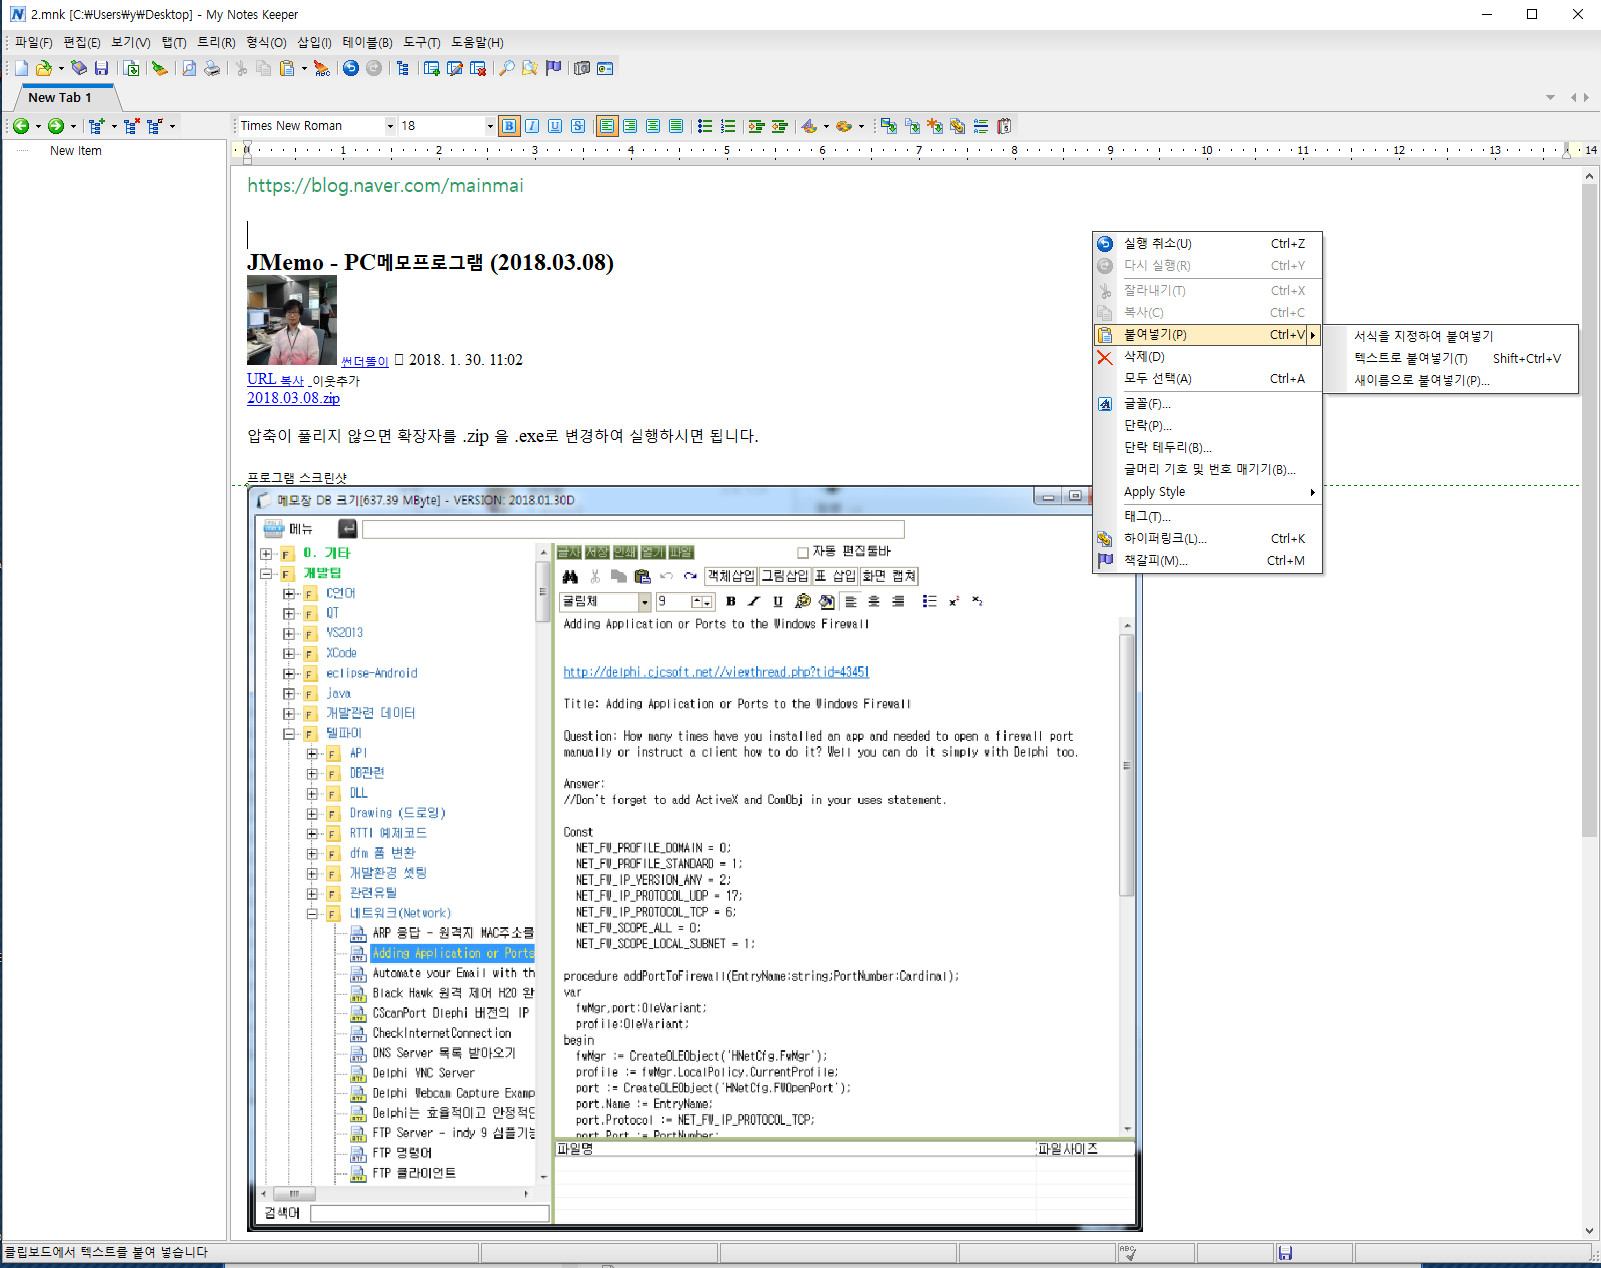Click the author photo thumbnail in the note
This screenshot has height=1268, width=1601.
pyautogui.click(x=292, y=320)
